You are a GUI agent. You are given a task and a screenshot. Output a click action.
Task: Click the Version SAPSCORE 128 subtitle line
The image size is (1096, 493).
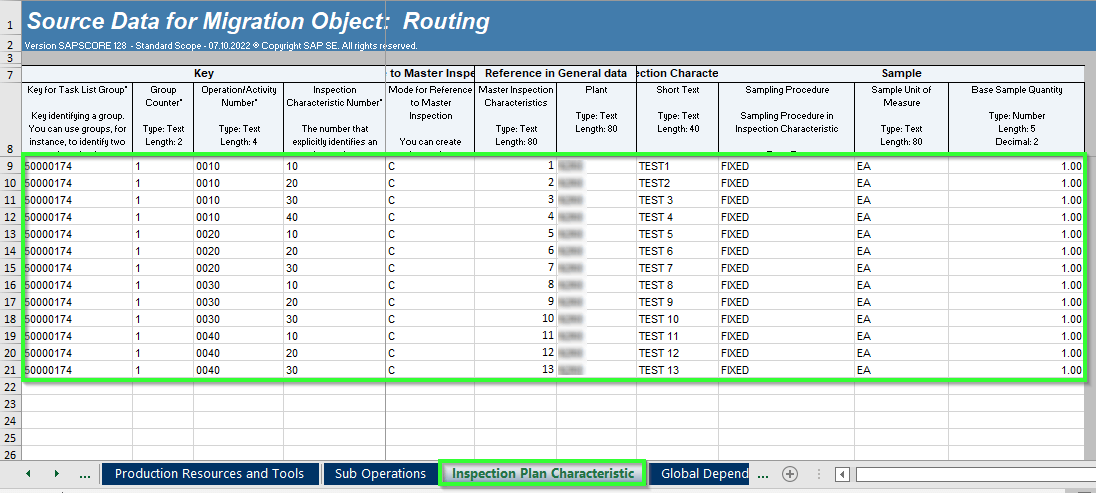click(221, 46)
